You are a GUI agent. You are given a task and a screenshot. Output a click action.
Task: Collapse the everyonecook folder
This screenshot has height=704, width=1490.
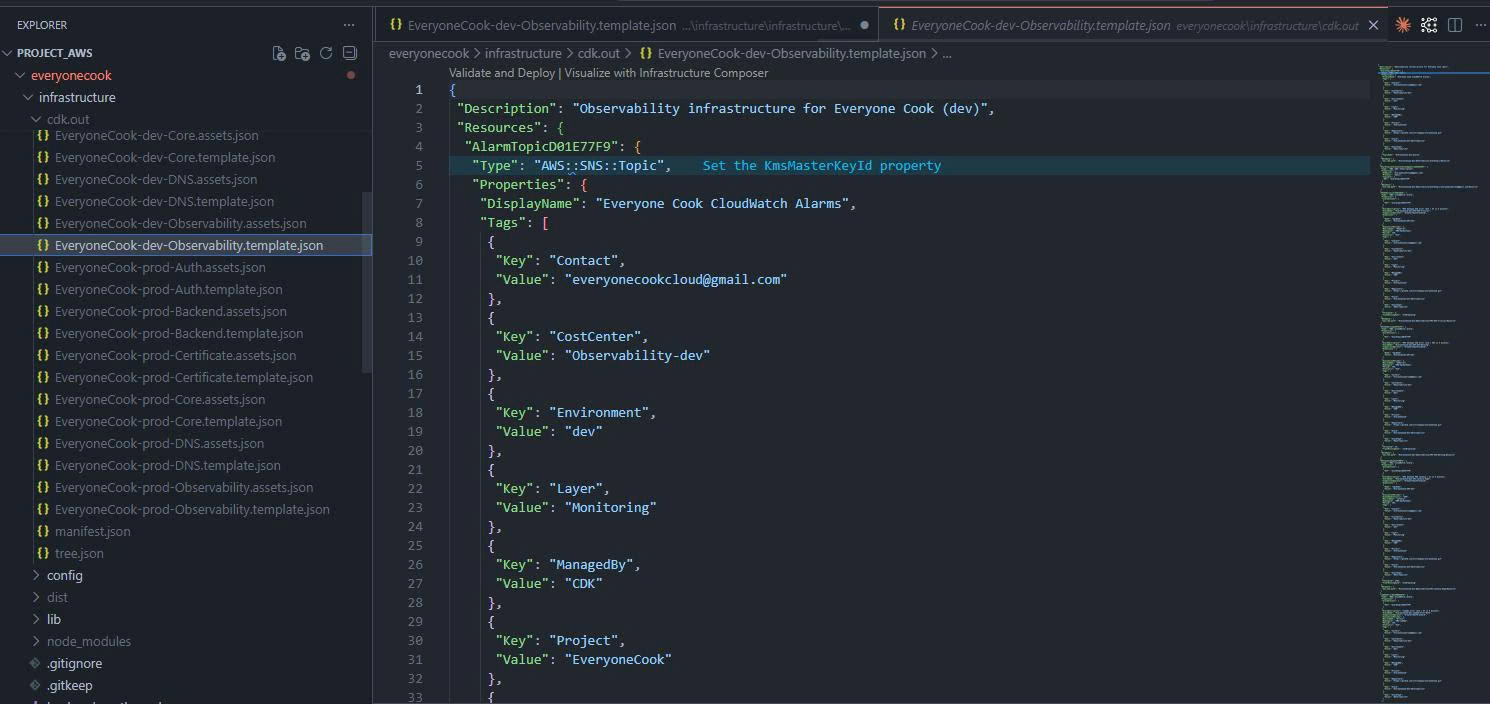pyautogui.click(x=20, y=75)
